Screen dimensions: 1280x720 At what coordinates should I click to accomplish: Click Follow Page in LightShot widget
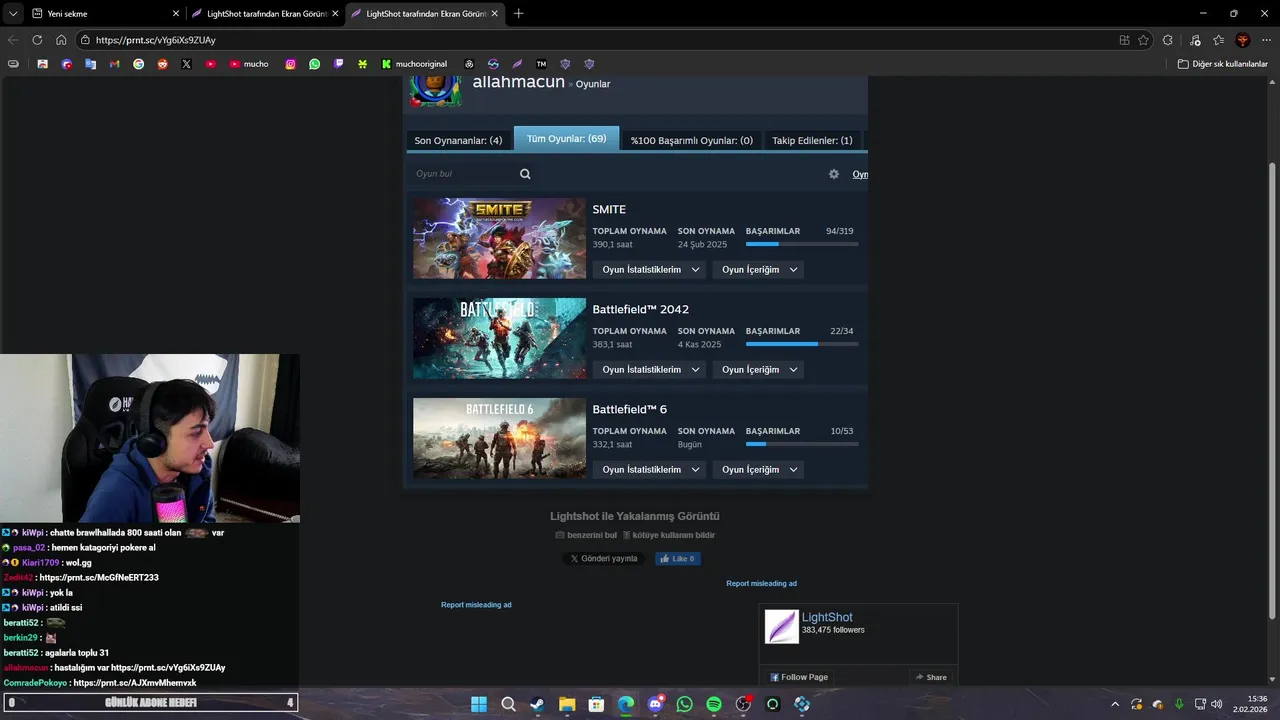click(799, 677)
